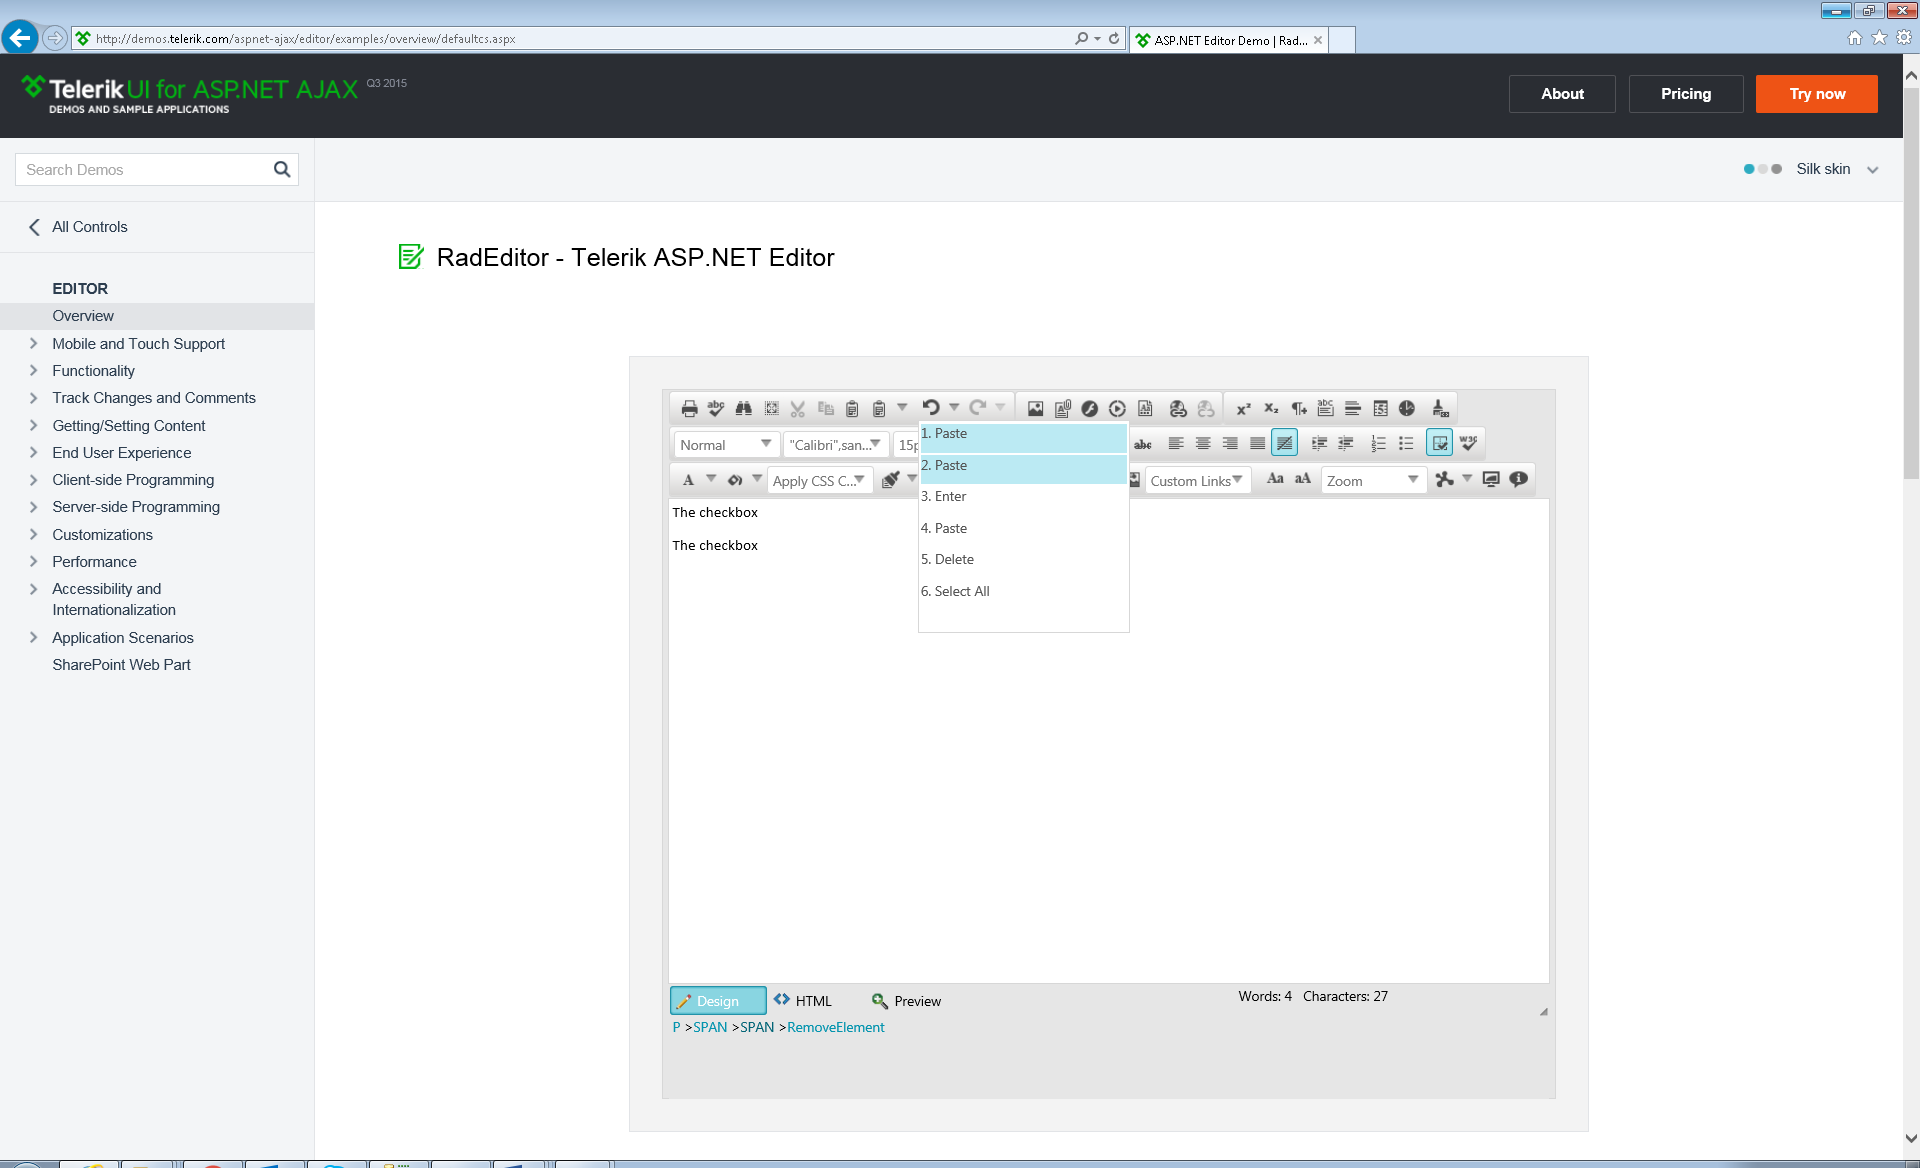The width and height of the screenshot is (1920, 1168).
Task: Toggle the highlighted track changes button
Action: (1439, 443)
